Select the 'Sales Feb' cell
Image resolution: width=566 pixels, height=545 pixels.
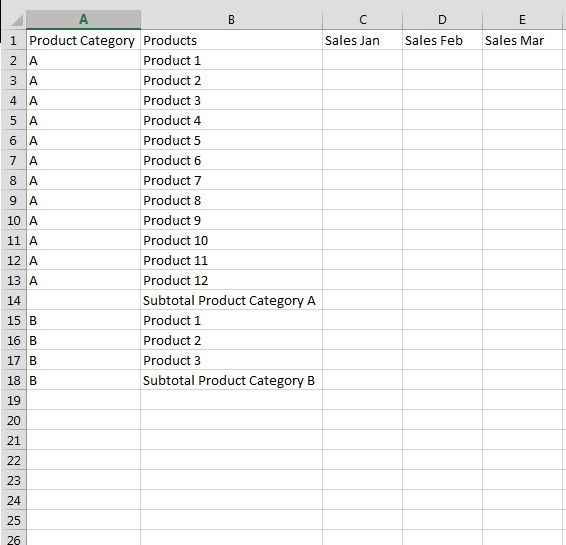[x=442, y=40]
